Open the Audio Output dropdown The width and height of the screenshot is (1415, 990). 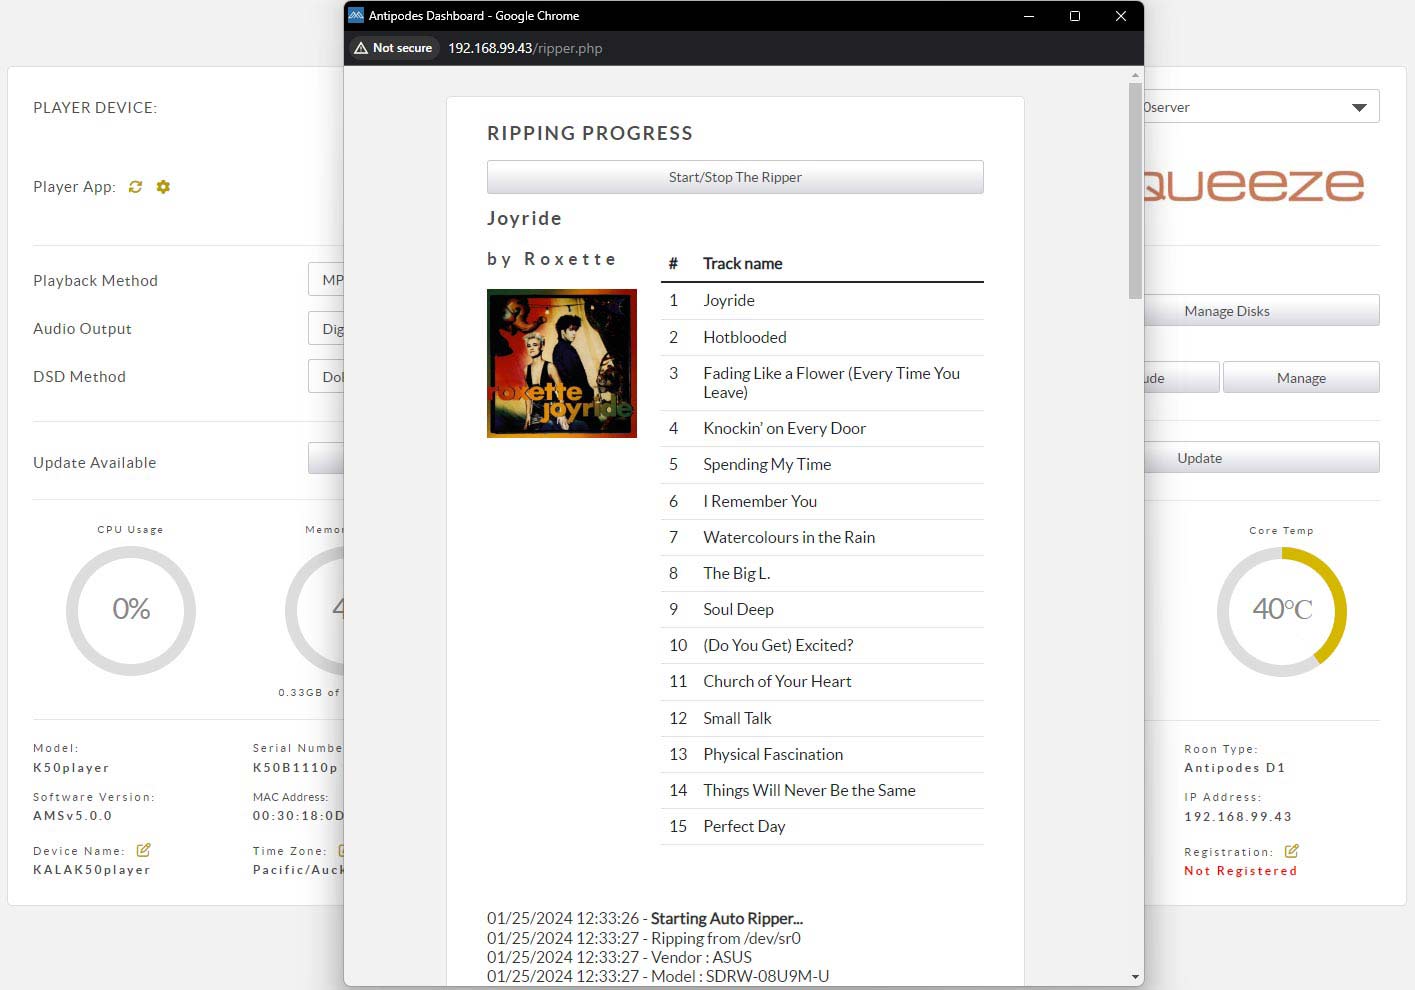pos(326,328)
